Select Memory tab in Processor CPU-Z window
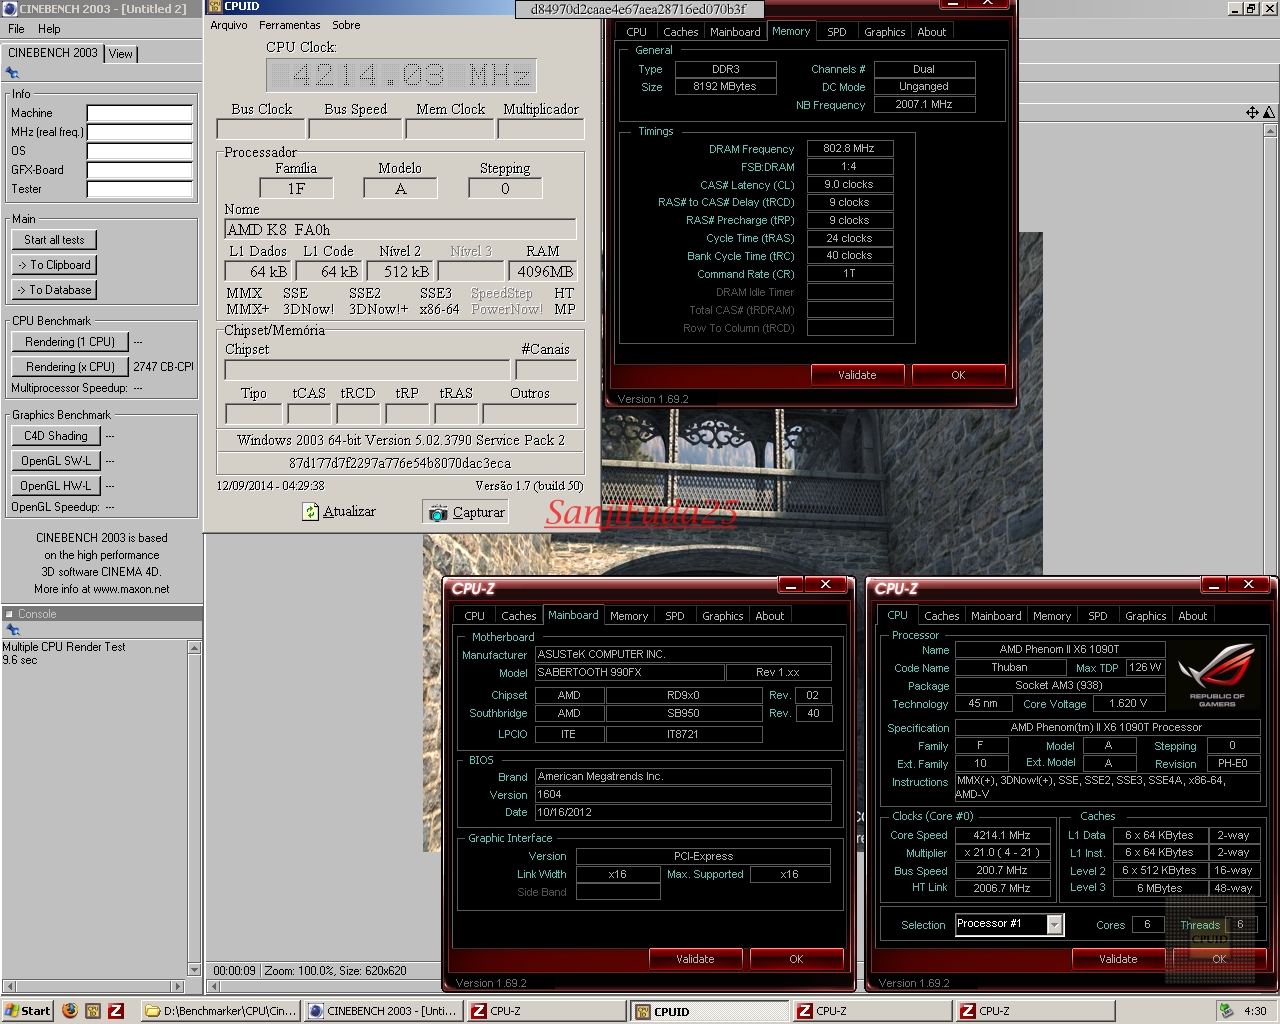Viewport: 1280px width, 1024px height. tap(1052, 616)
